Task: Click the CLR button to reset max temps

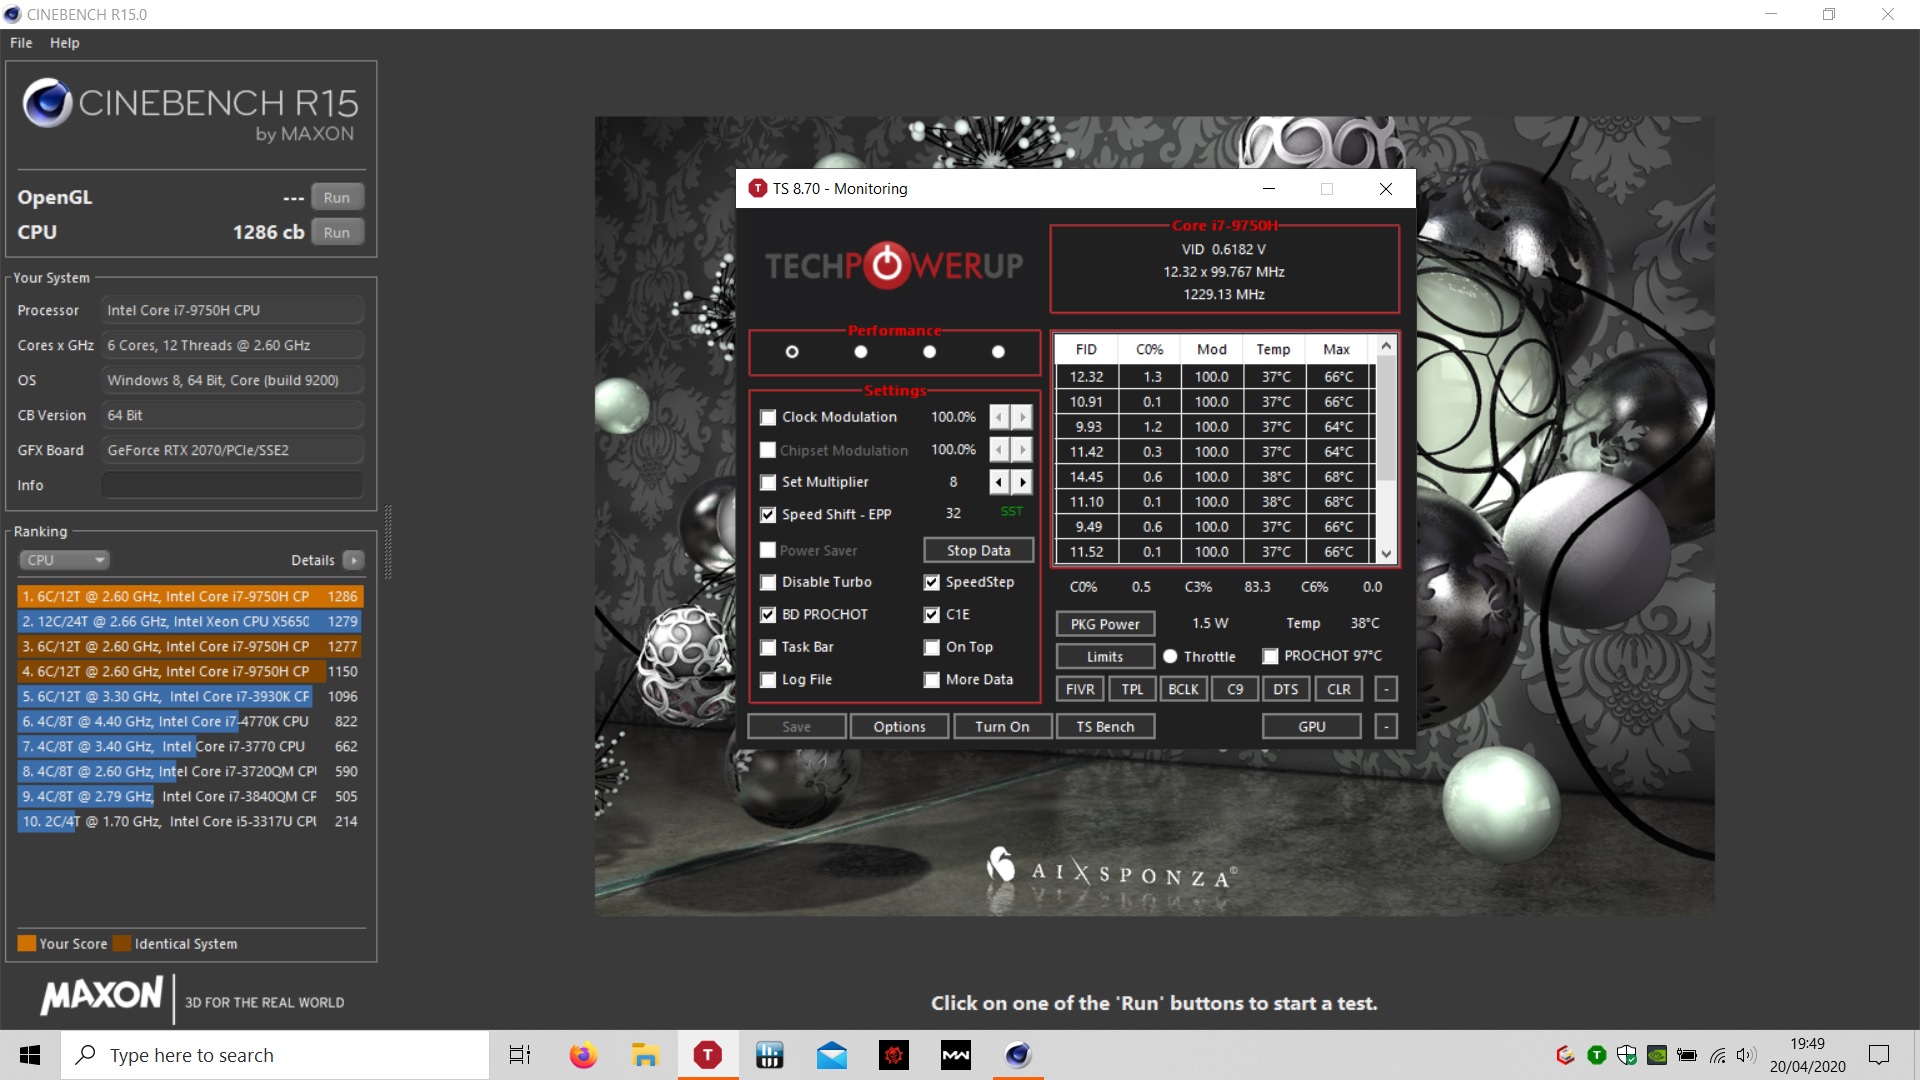Action: (1338, 689)
